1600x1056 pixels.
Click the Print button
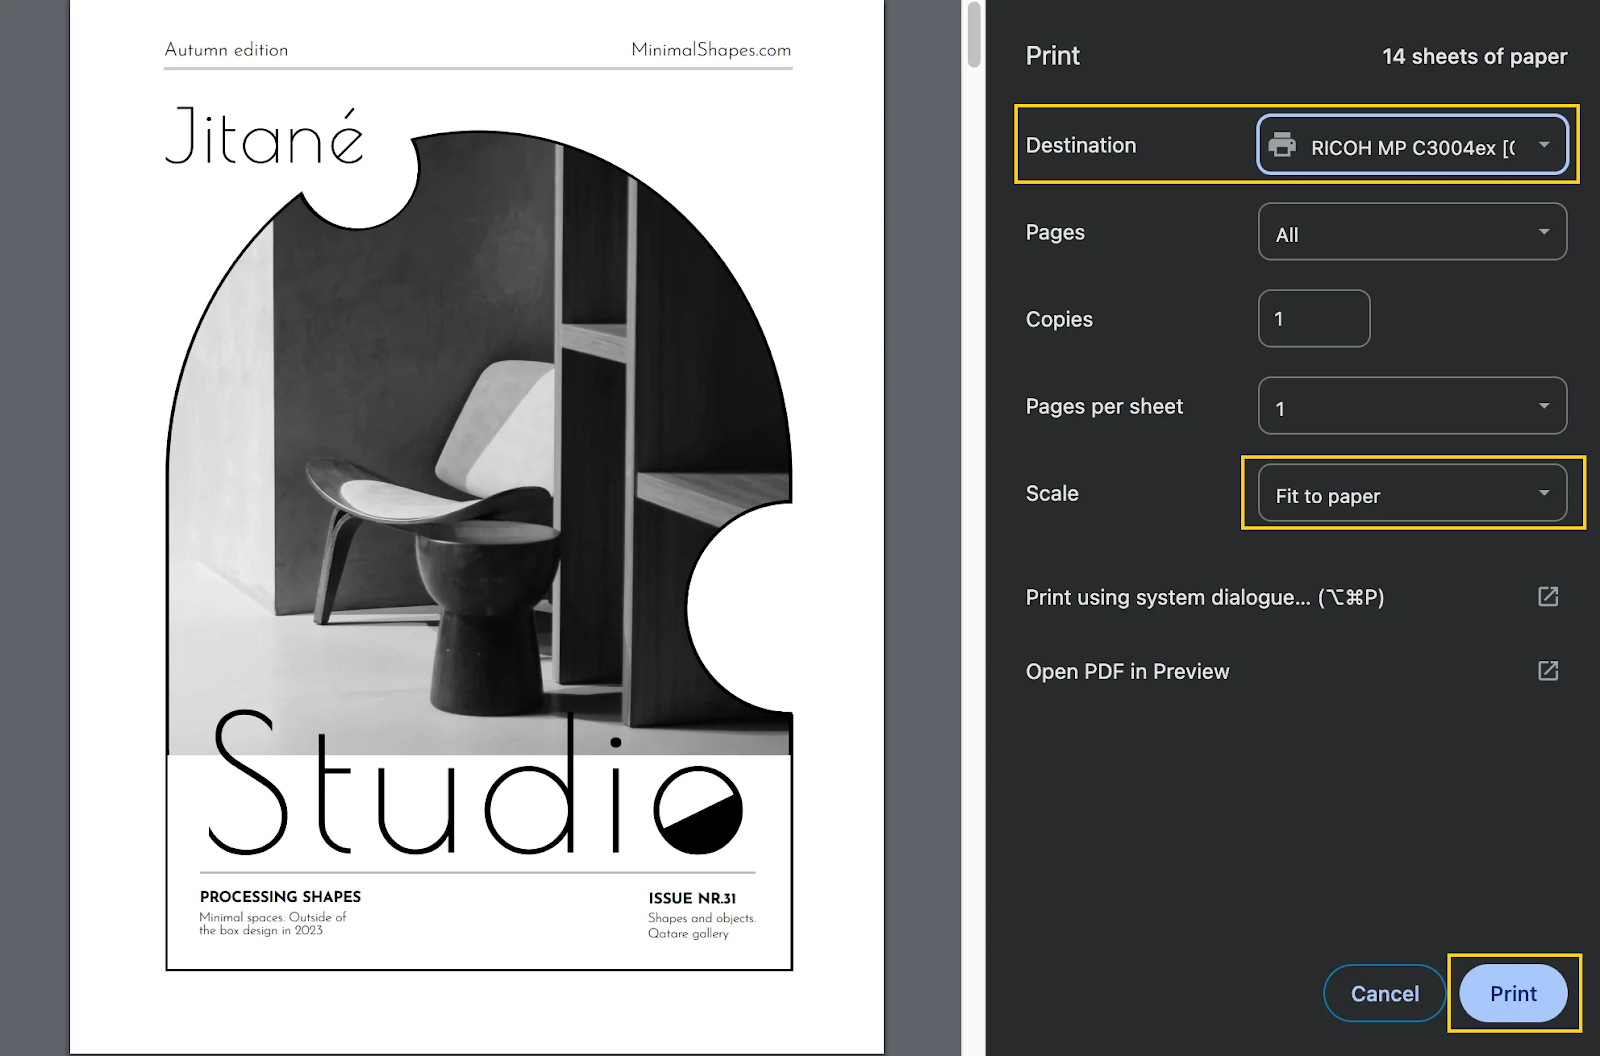(1513, 993)
